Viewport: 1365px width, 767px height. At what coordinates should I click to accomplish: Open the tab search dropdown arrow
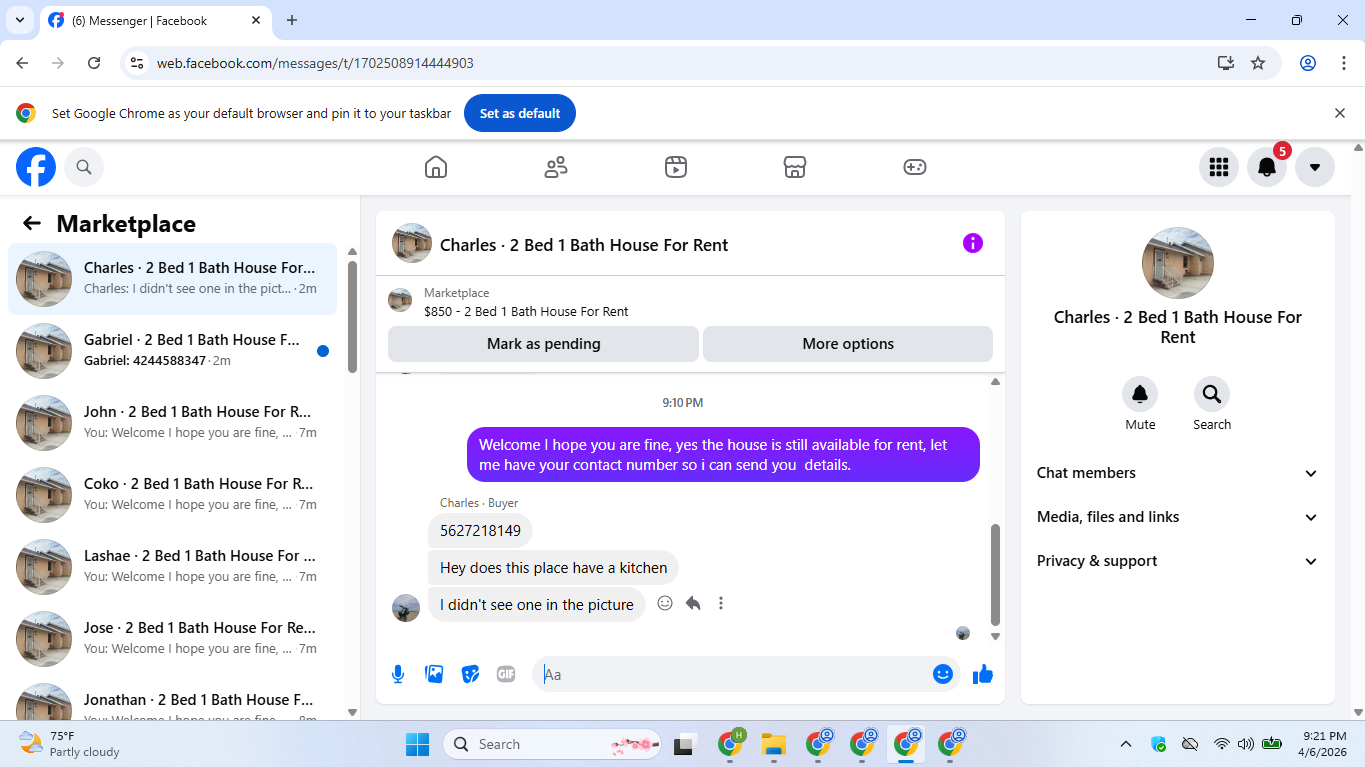tap(20, 20)
